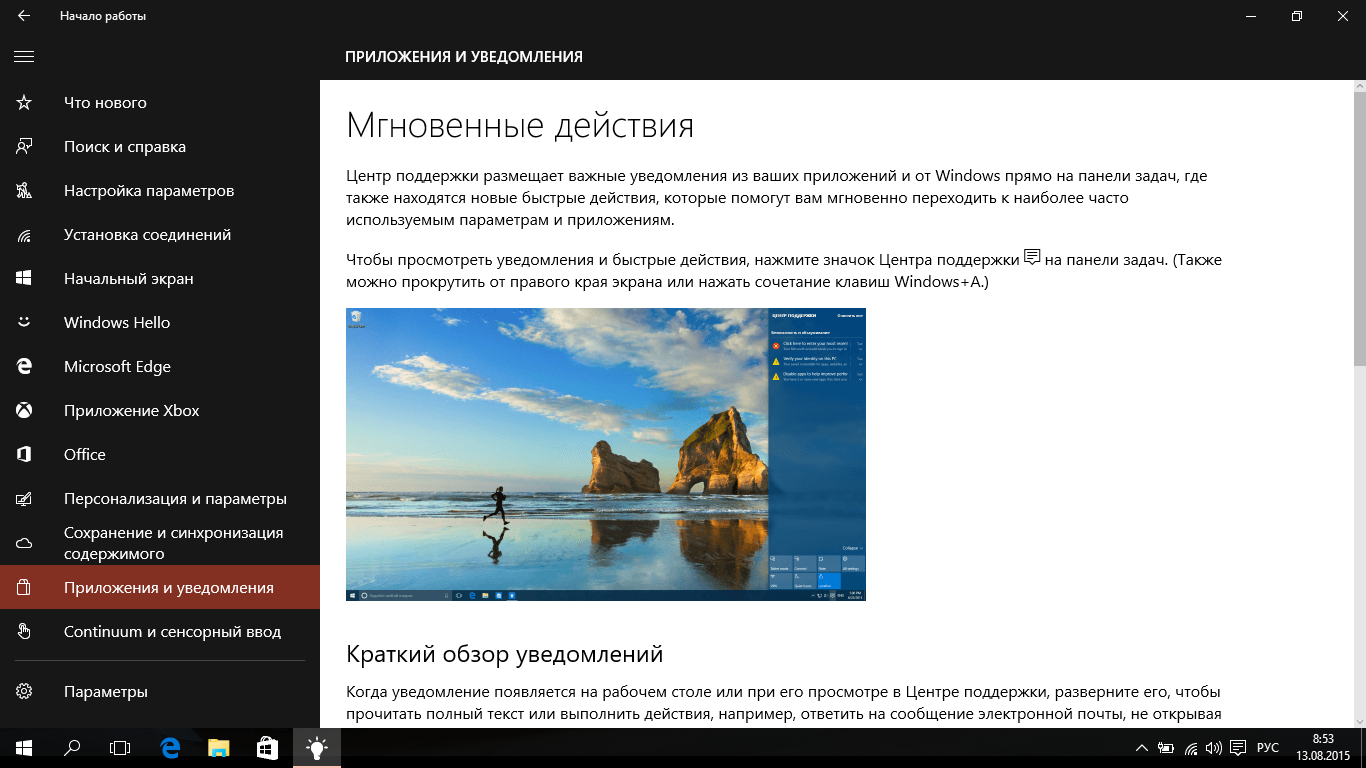Click the icon for Персонализация и параметры
1366x768 pixels.
pos(24,499)
